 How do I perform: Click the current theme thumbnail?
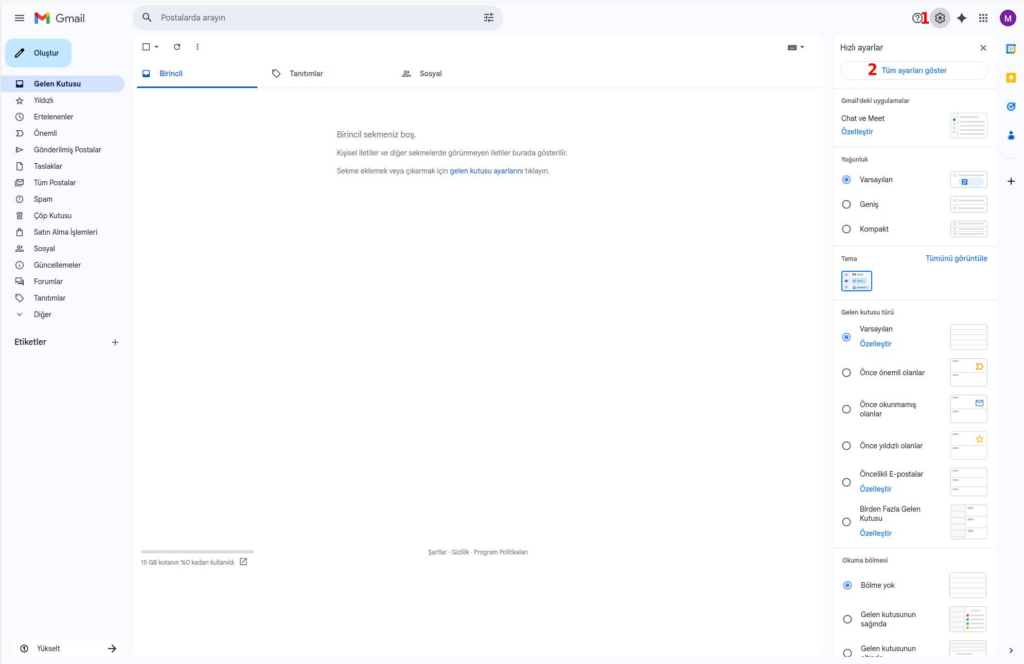[x=857, y=281]
